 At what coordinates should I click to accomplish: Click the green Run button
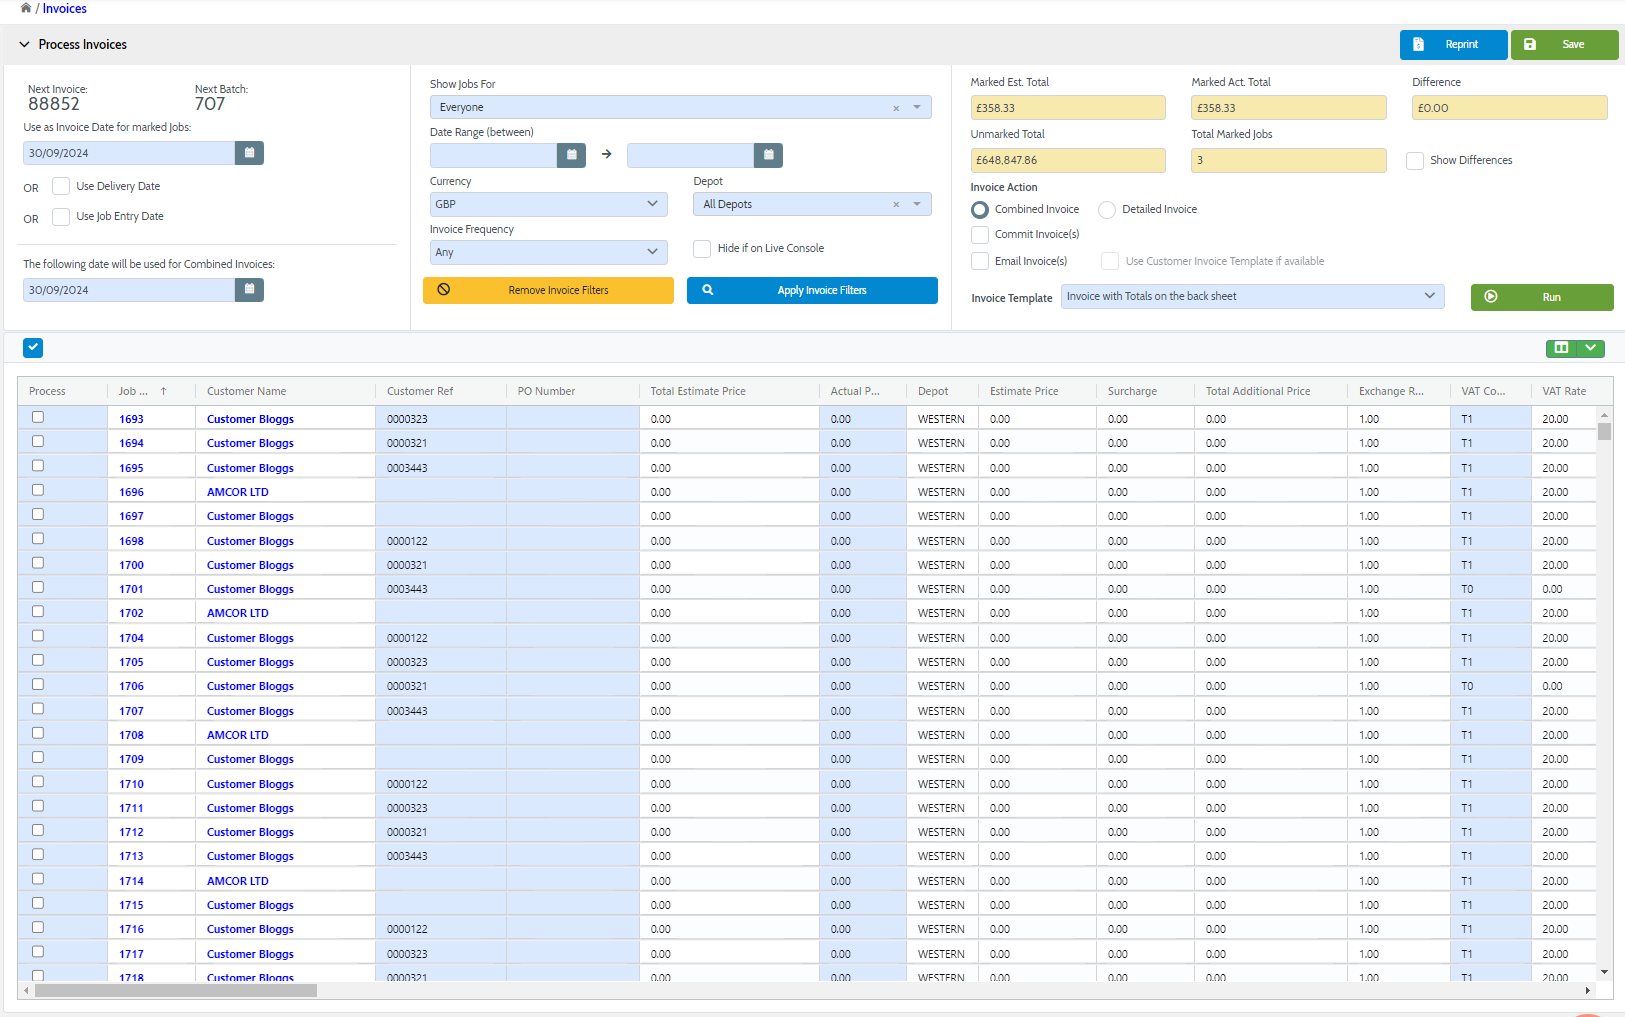1542,297
